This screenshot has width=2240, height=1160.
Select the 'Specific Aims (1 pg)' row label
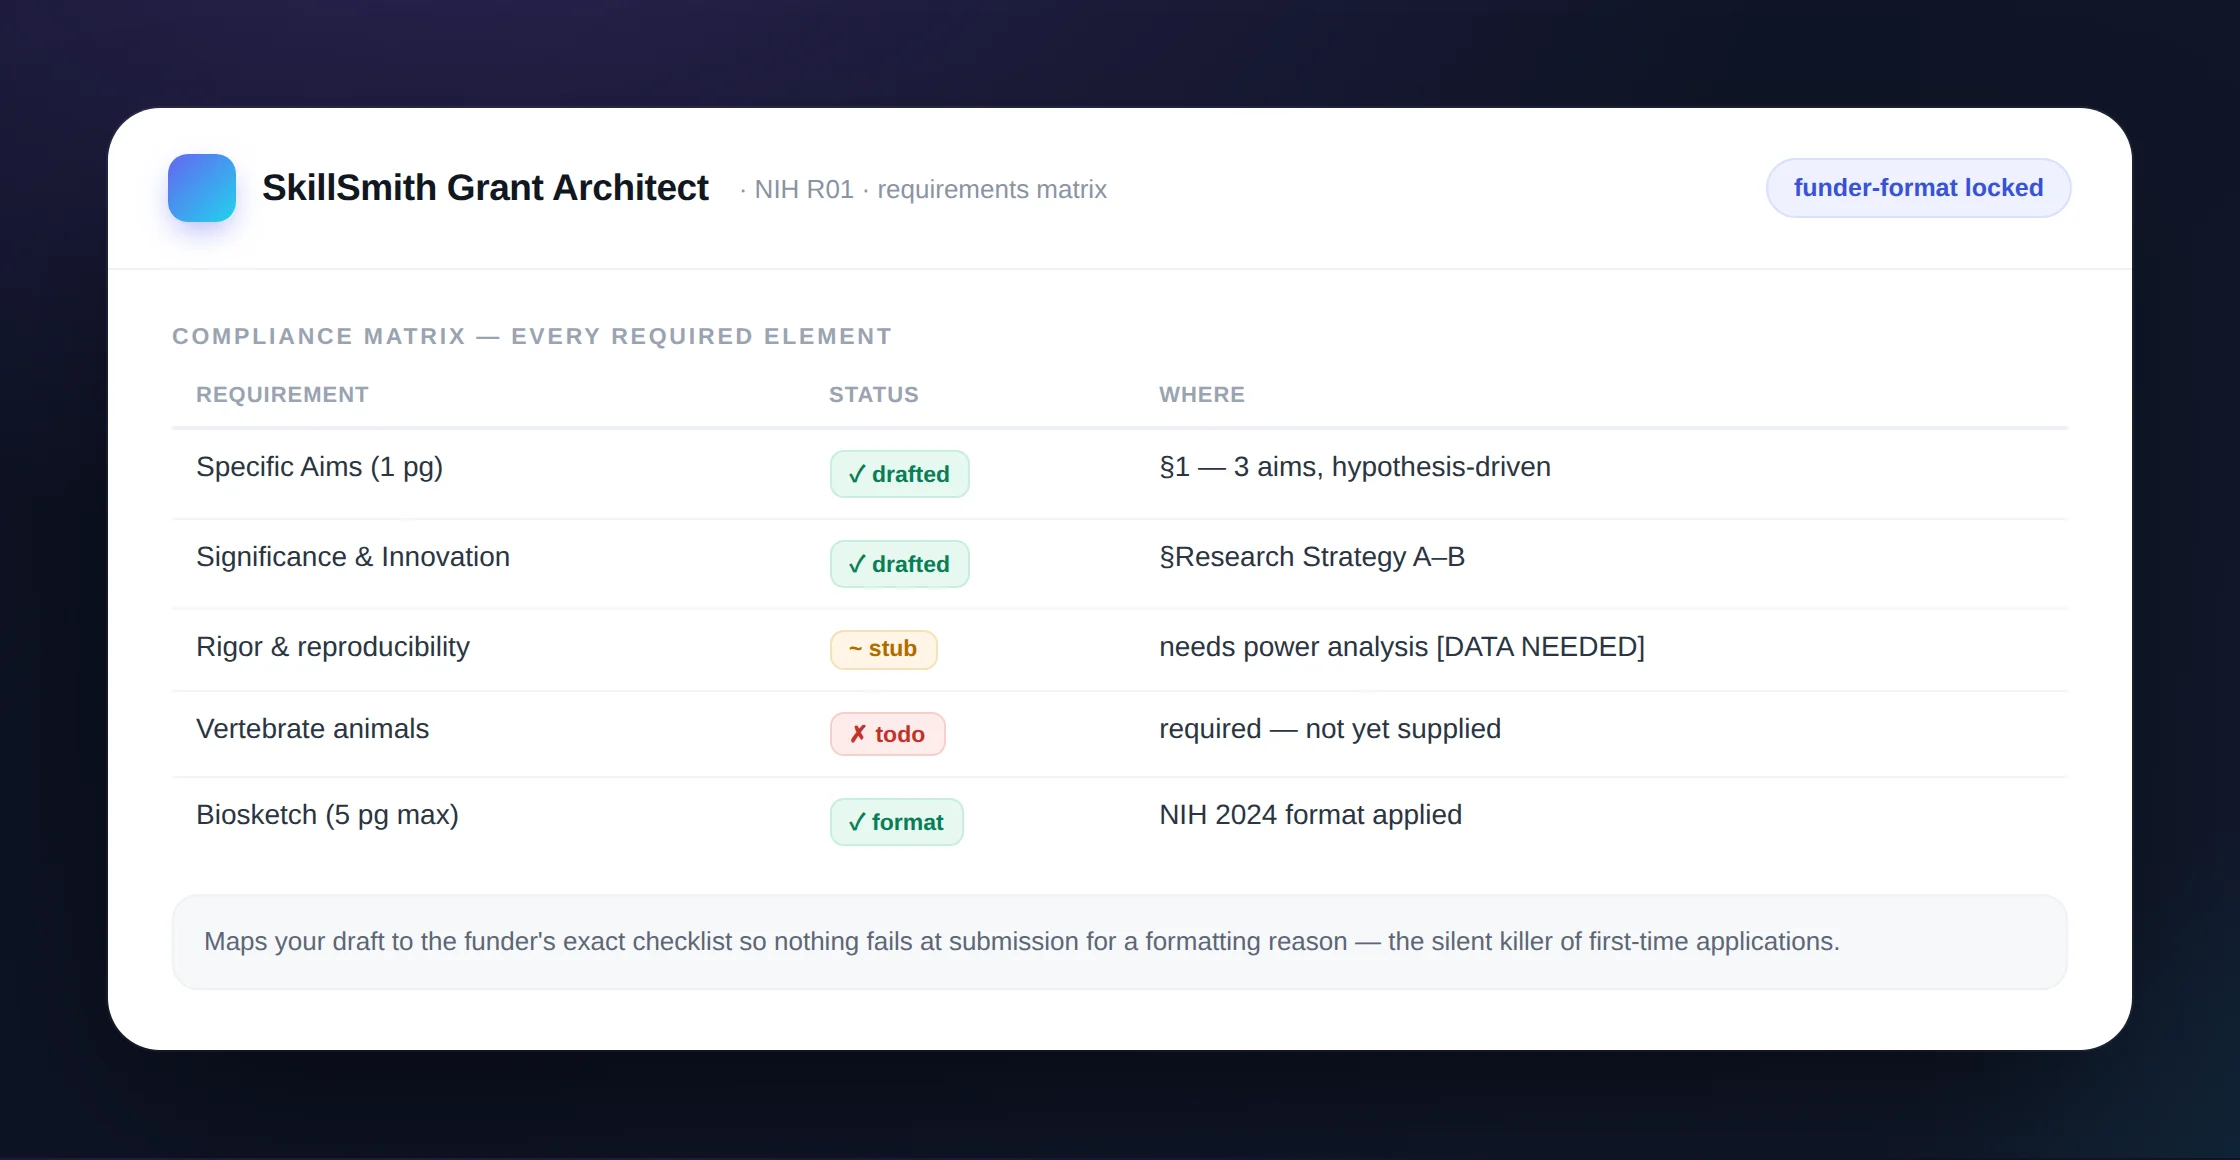click(319, 467)
